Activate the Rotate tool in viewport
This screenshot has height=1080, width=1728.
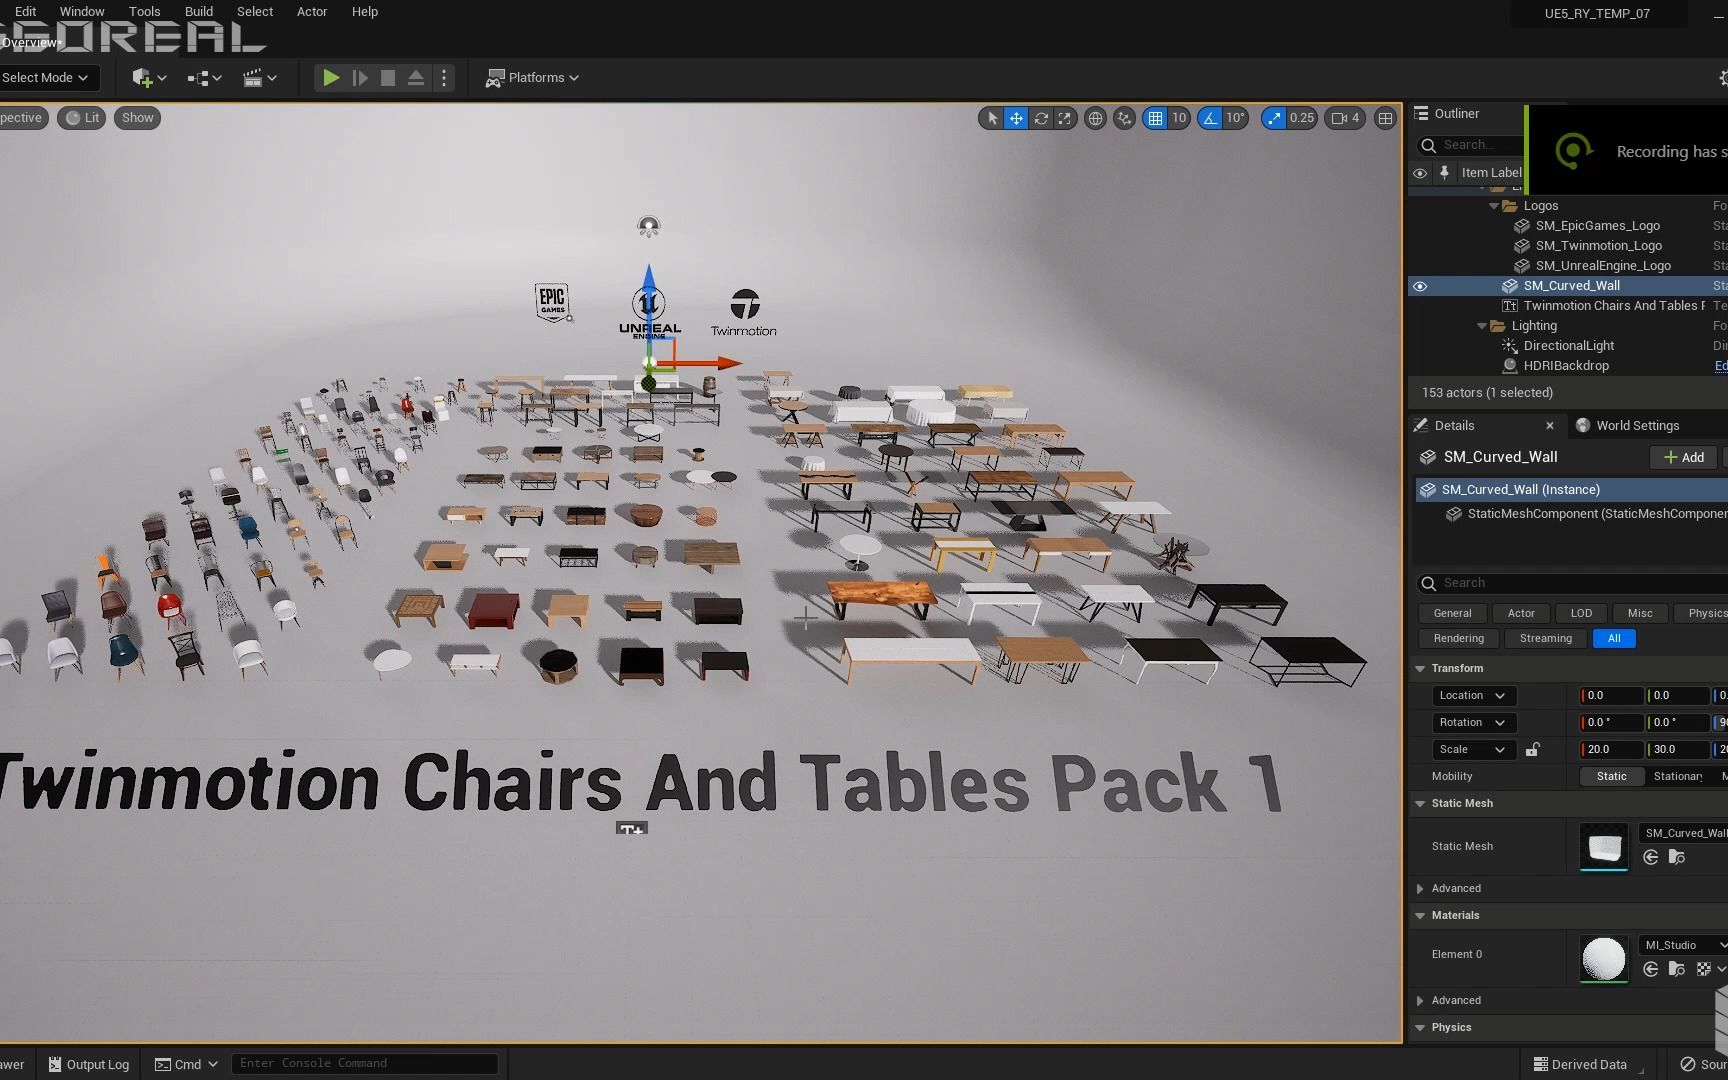click(x=1041, y=118)
